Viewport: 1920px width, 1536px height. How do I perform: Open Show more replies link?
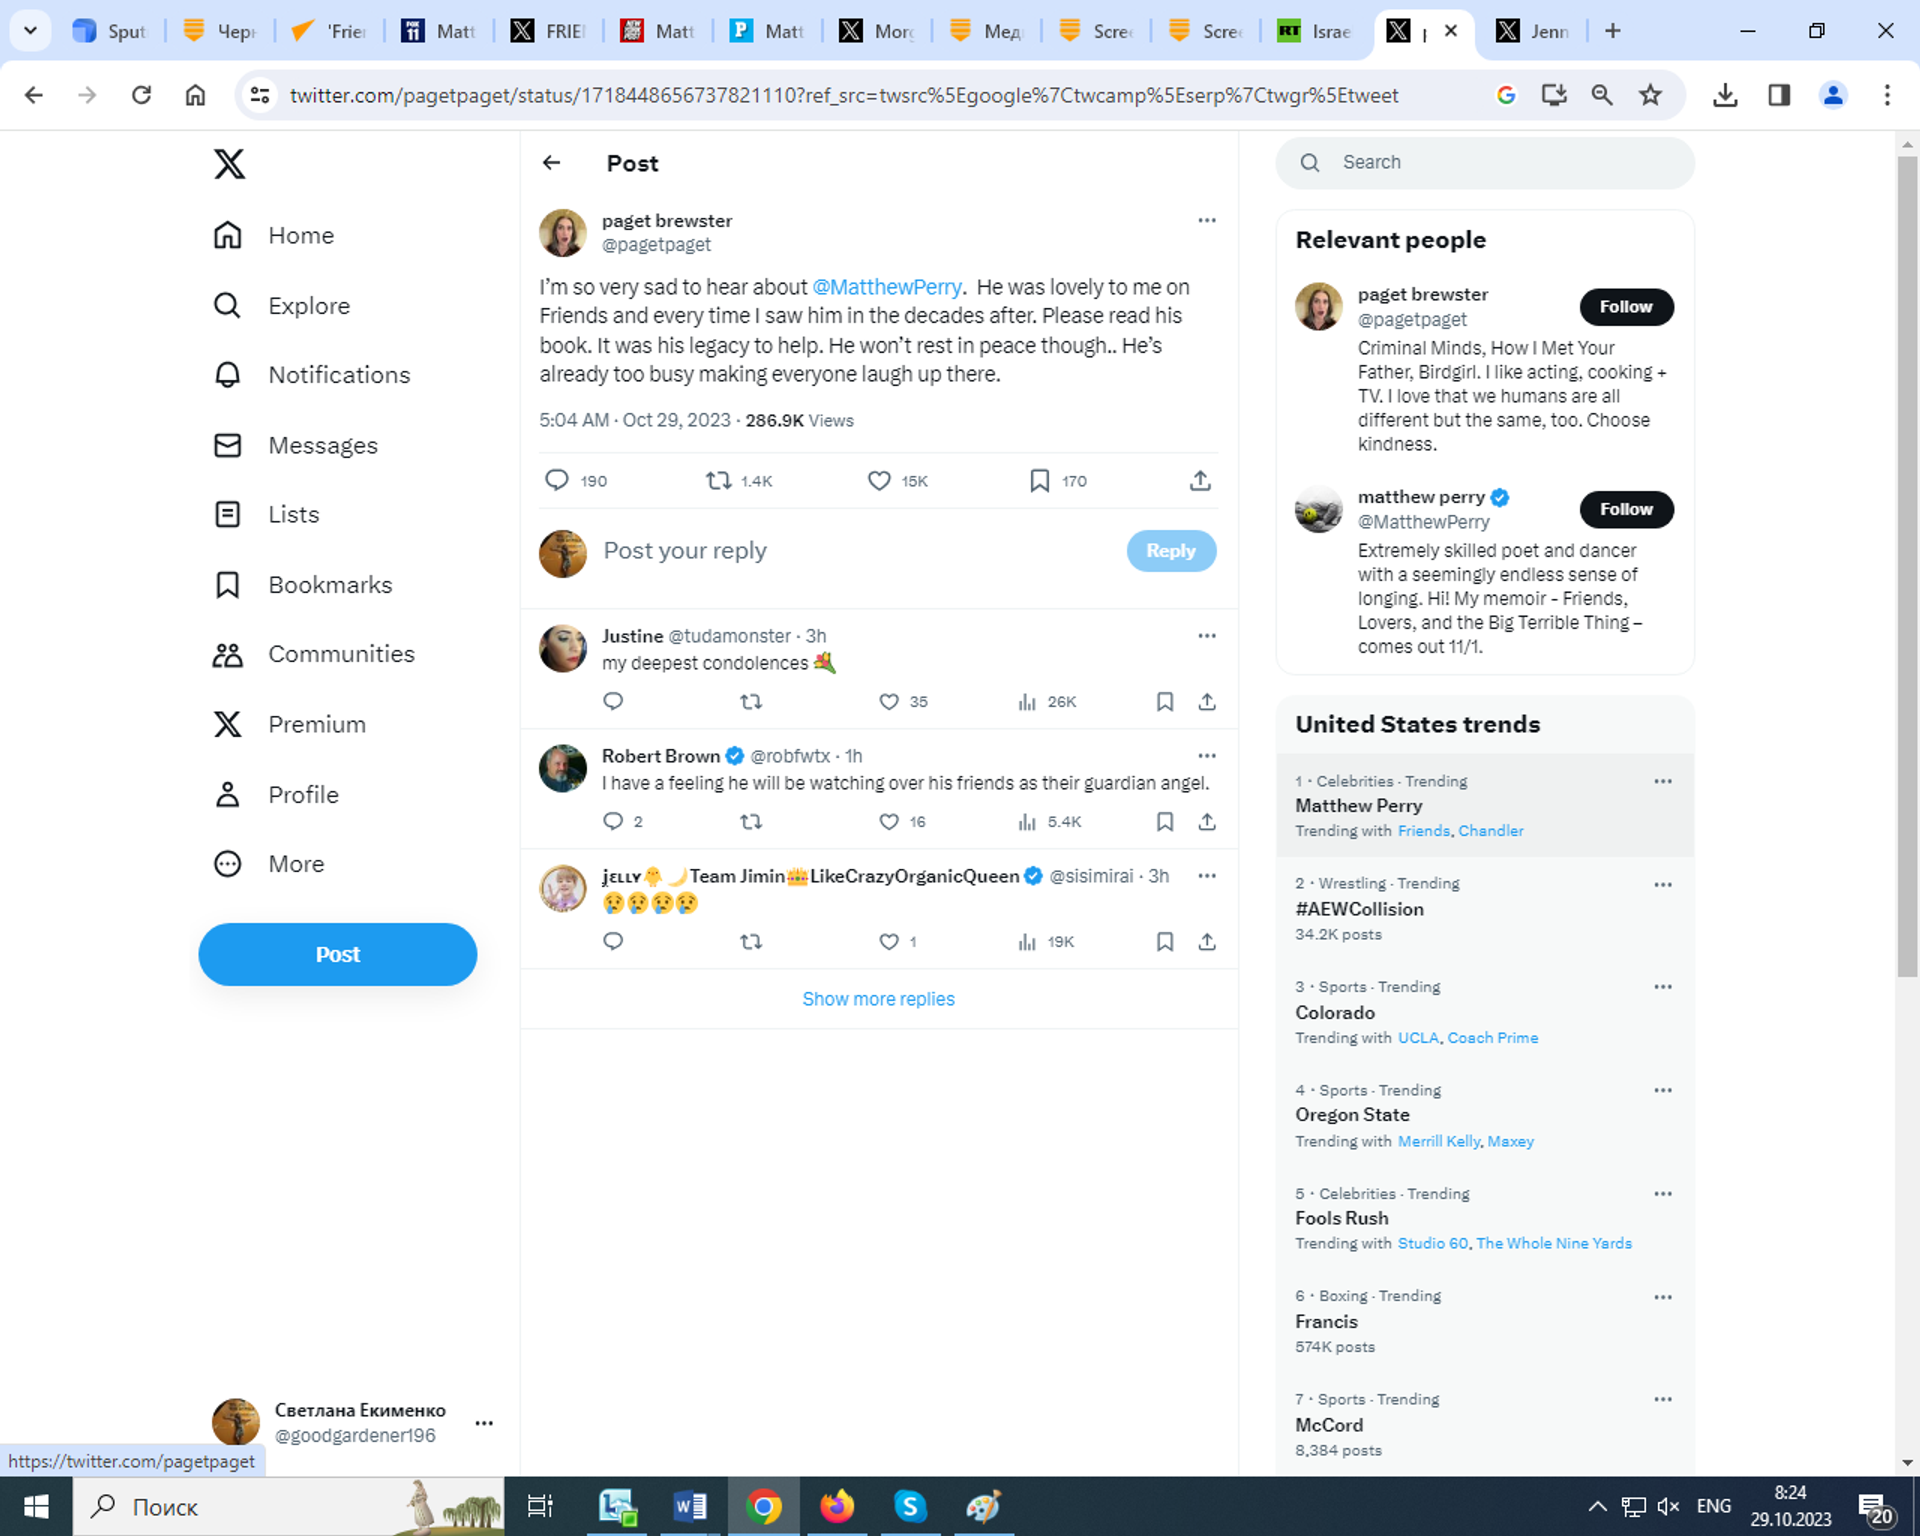click(878, 999)
